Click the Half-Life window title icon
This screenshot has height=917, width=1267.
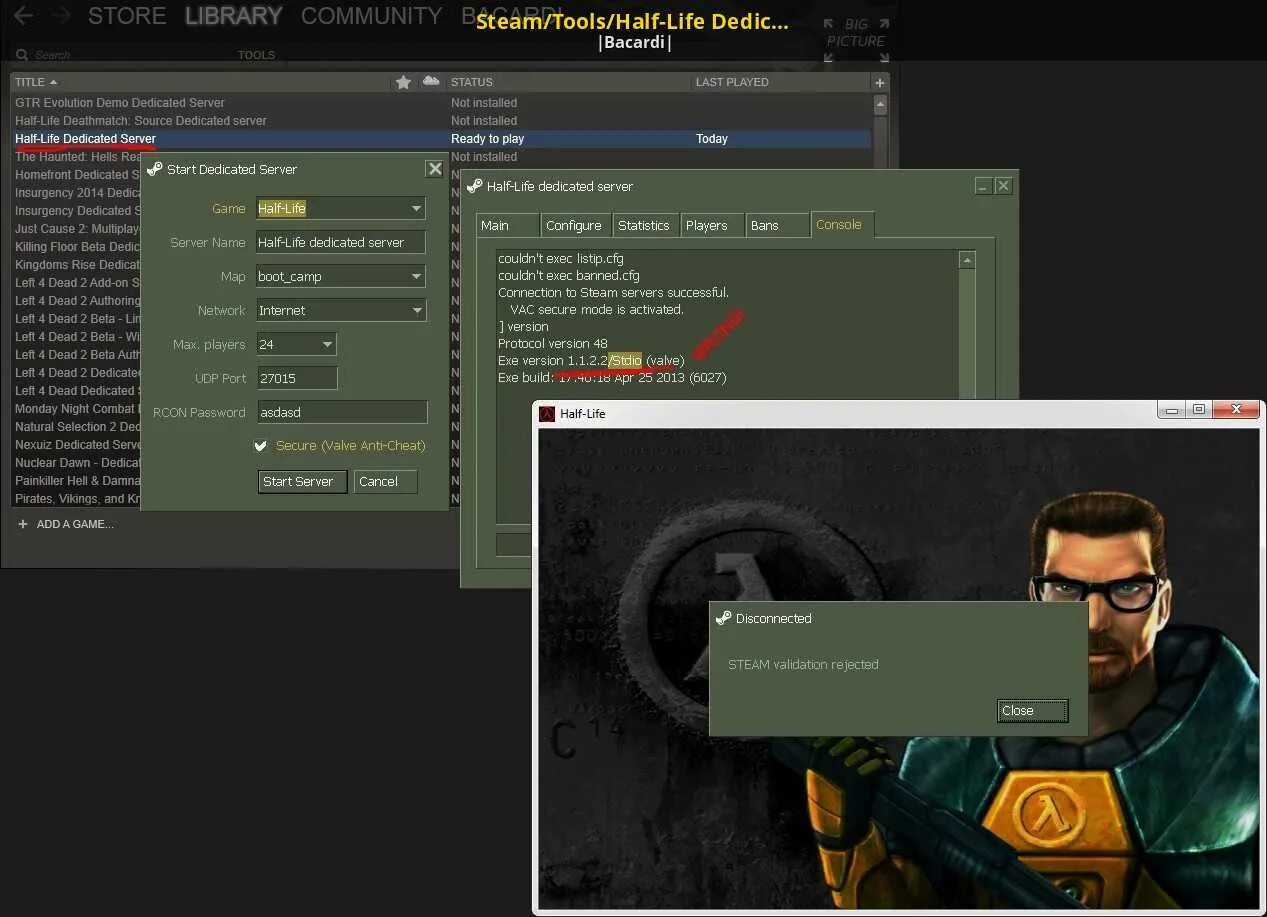pyautogui.click(x=547, y=413)
